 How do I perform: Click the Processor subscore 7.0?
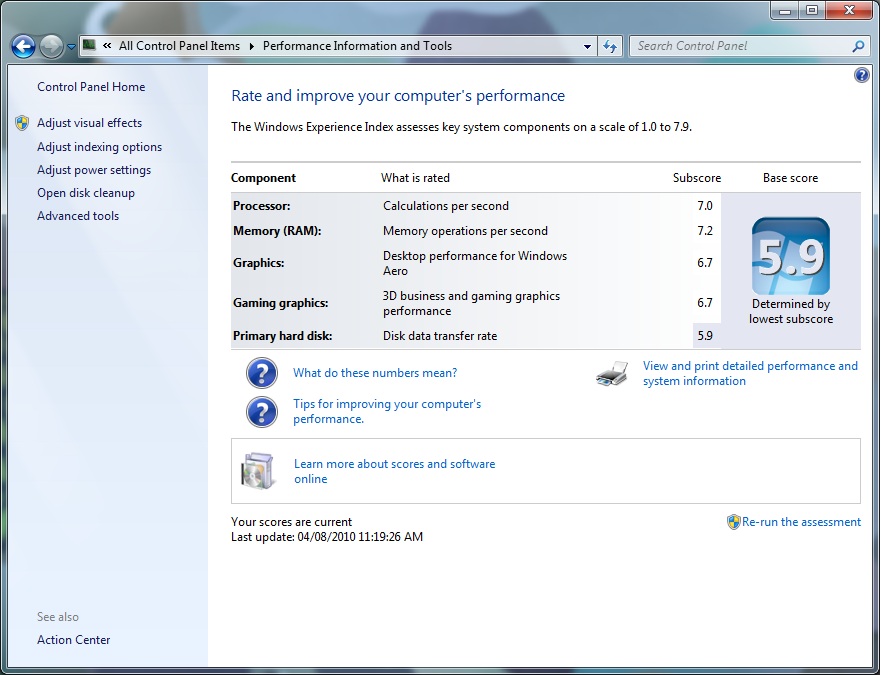(705, 206)
